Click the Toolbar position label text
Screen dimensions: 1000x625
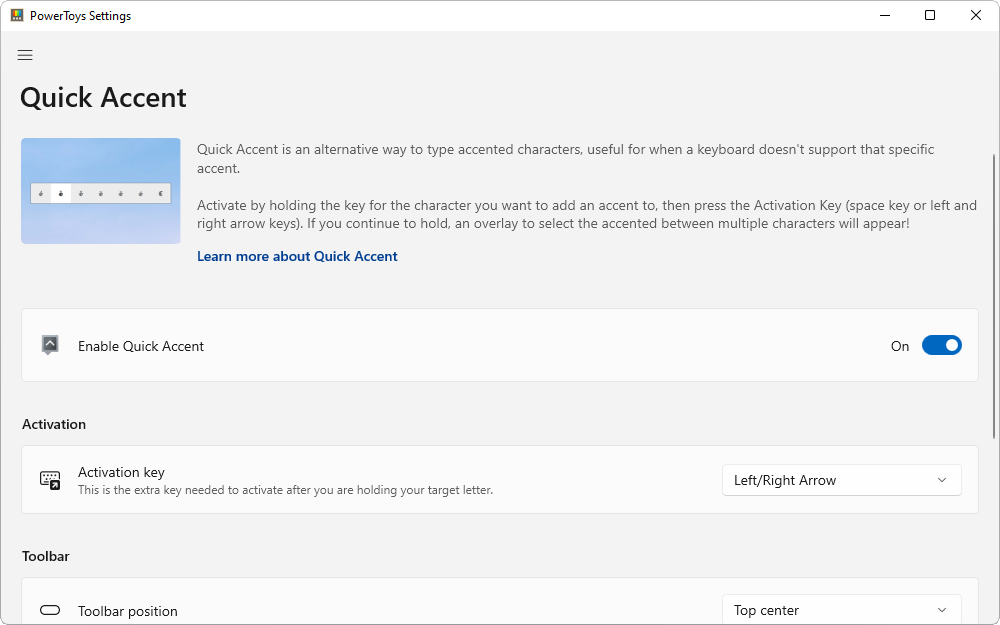[128, 611]
